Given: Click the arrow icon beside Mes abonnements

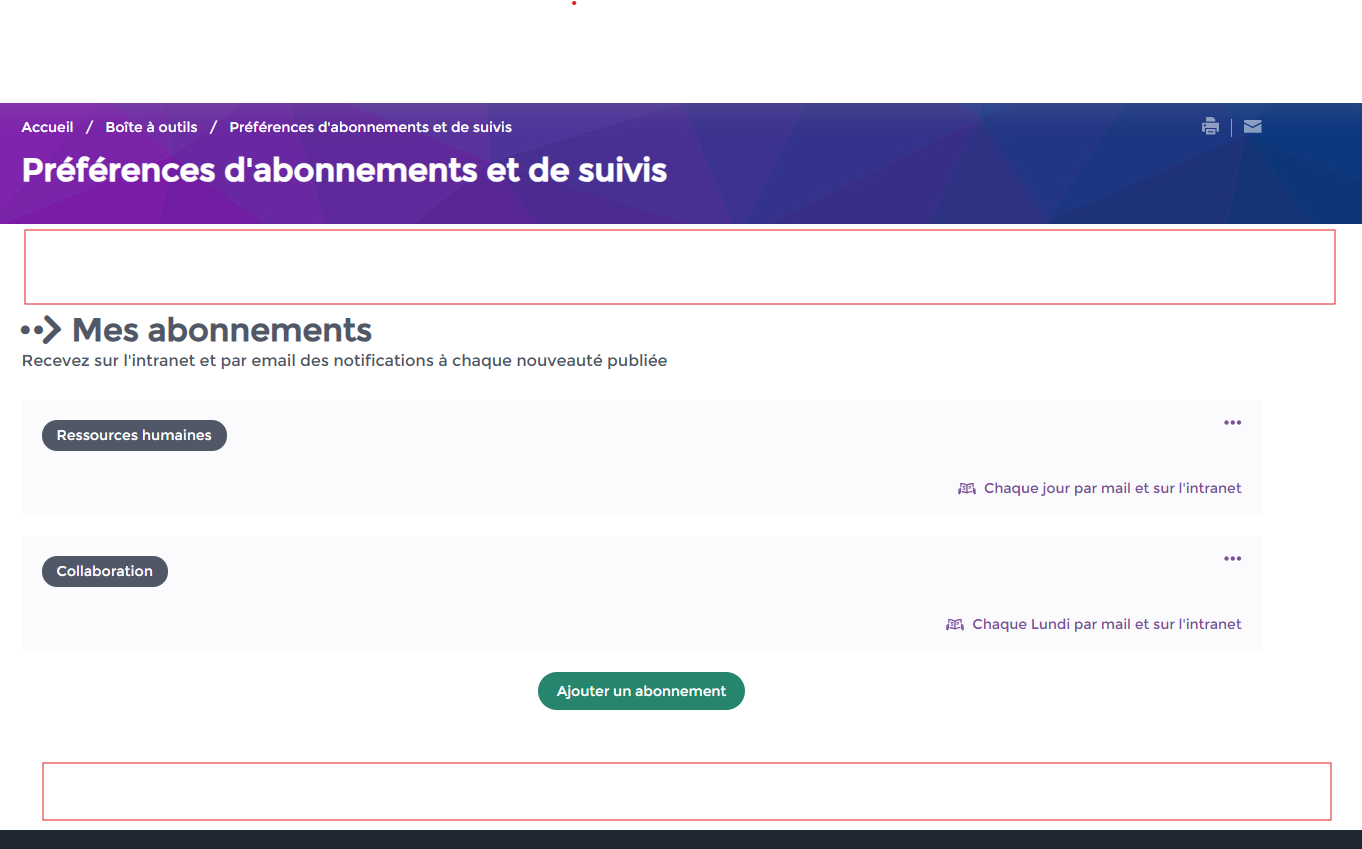Looking at the screenshot, I should point(42,330).
